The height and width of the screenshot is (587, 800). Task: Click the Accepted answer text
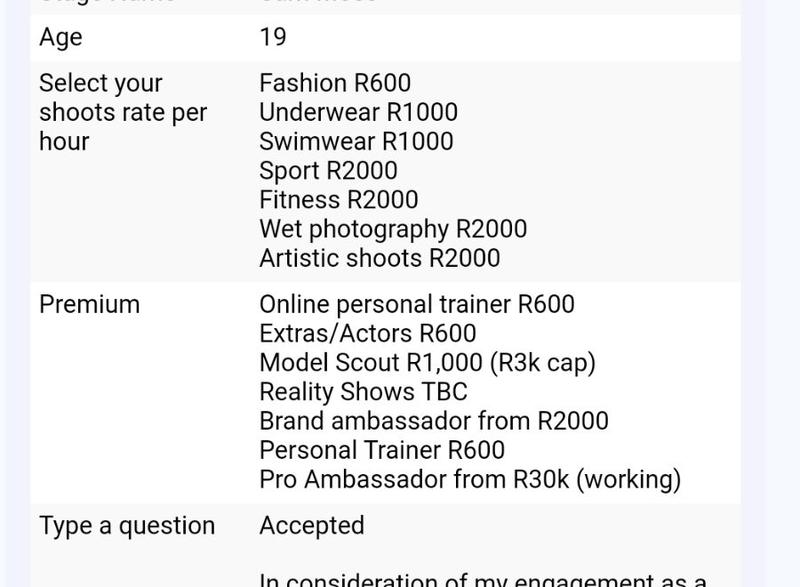[312, 525]
